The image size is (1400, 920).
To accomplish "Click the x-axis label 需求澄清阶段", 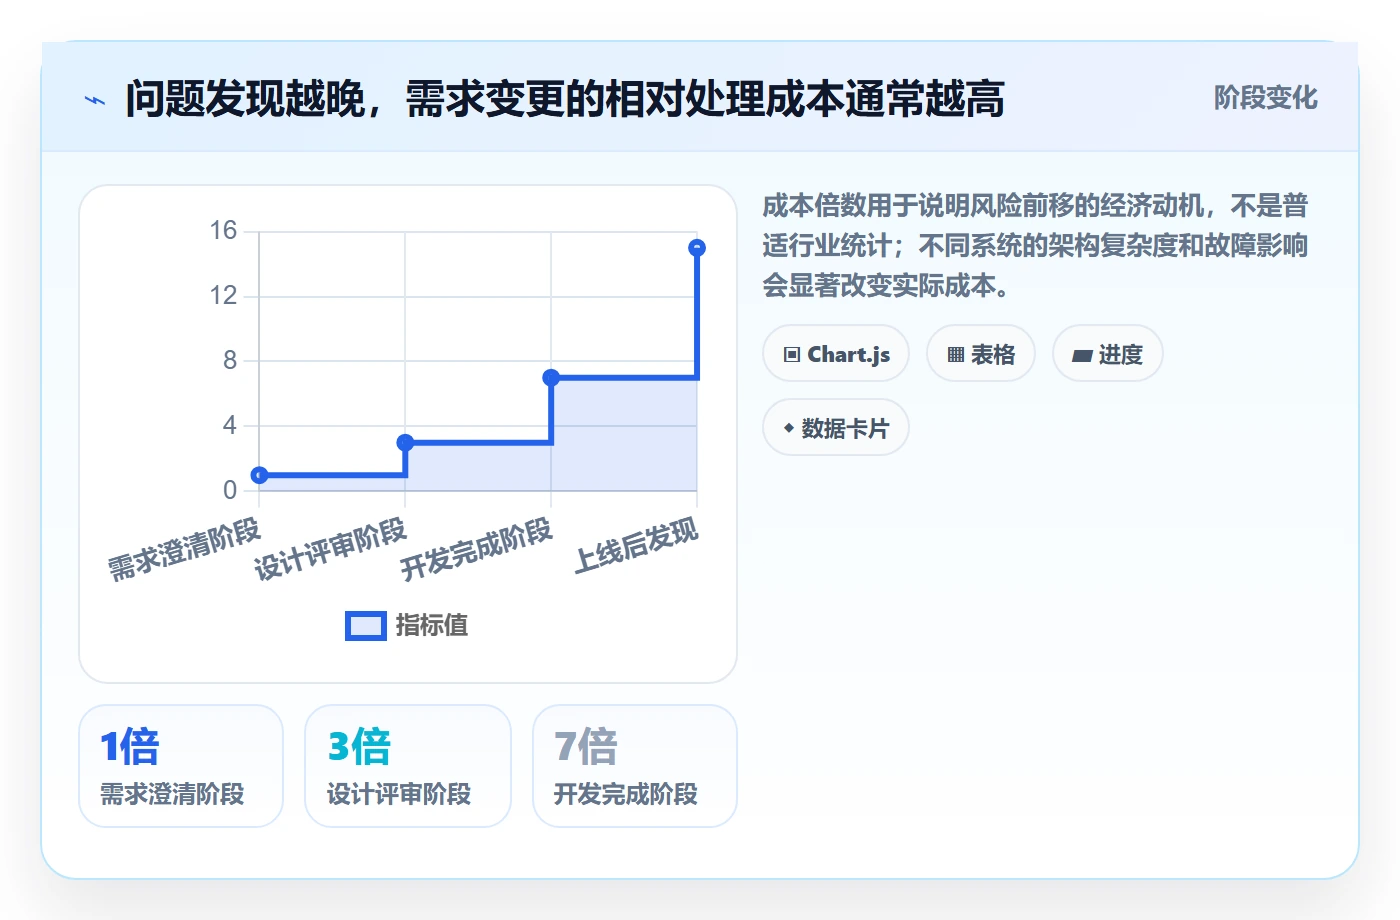I will point(184,550).
